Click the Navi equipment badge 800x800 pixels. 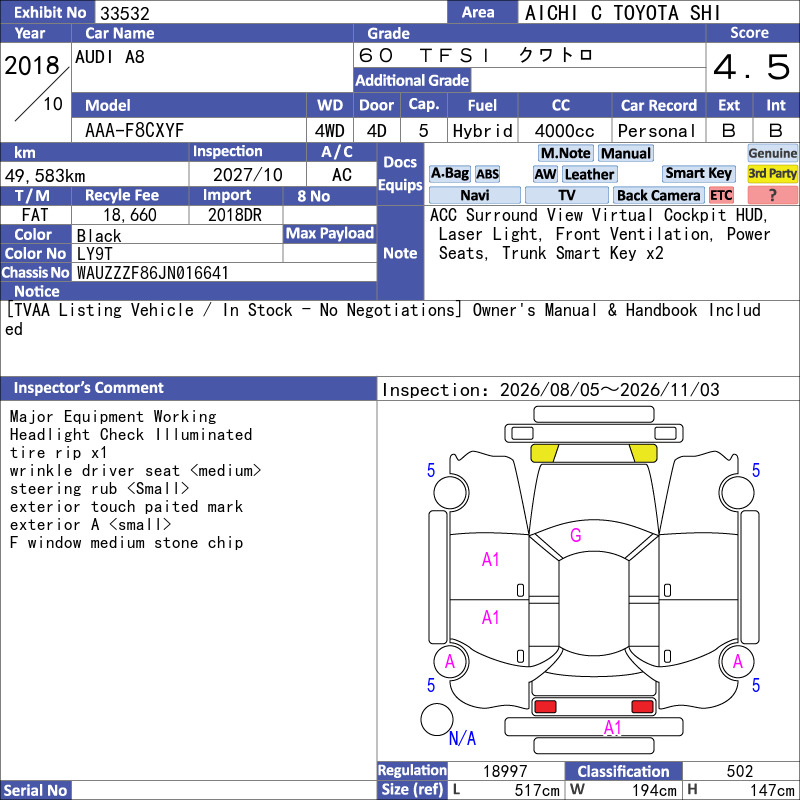point(474,195)
